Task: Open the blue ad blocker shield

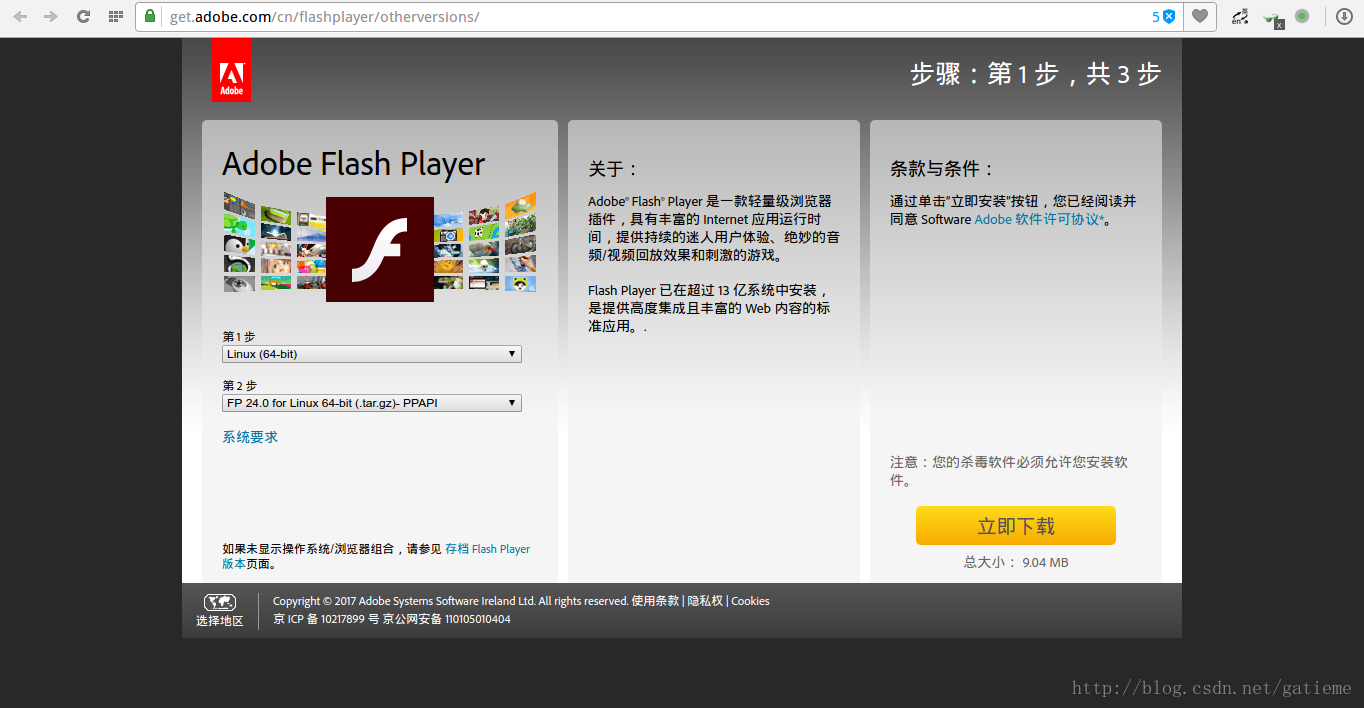Action: (x=1168, y=16)
